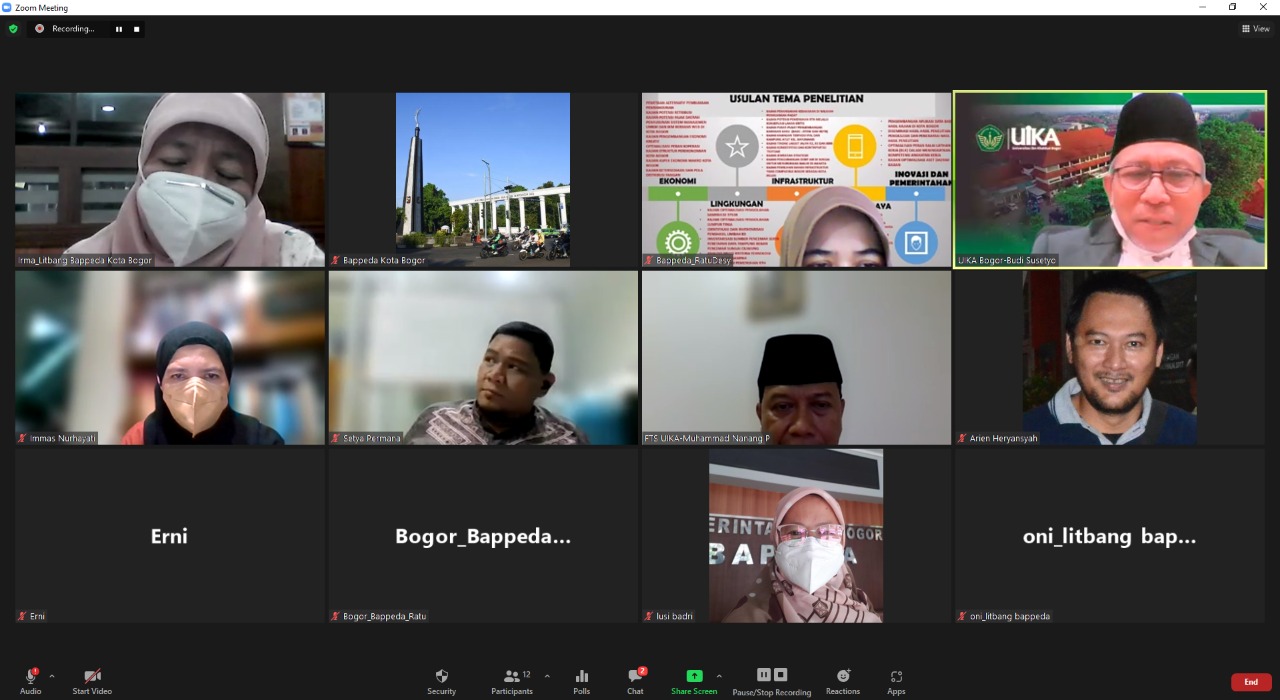Select Bappeda Kota Bogor video tile
Screen dimensions: 1280x700
483,180
